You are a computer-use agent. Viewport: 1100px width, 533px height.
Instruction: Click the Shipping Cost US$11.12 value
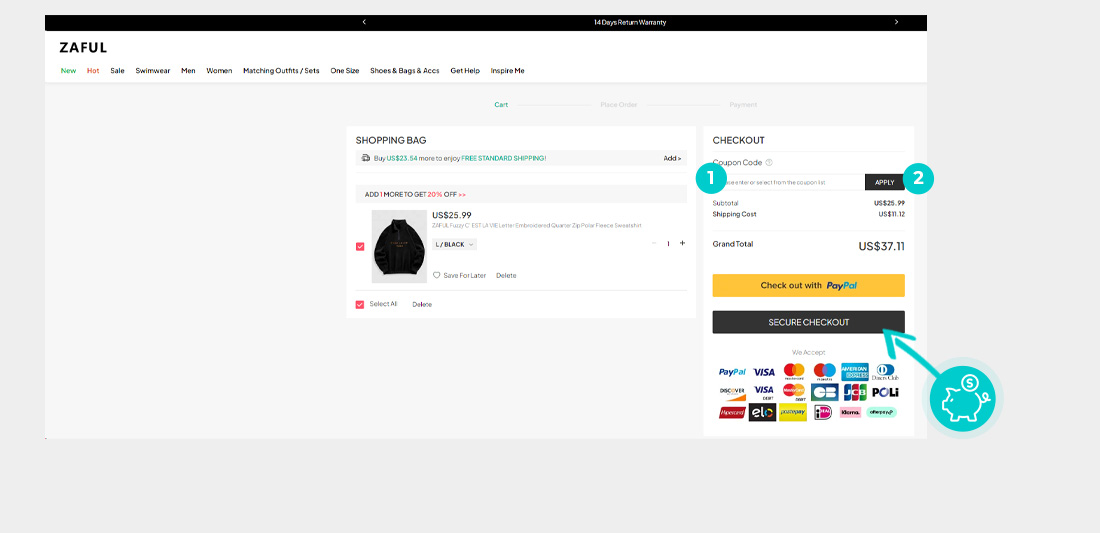[891, 214]
